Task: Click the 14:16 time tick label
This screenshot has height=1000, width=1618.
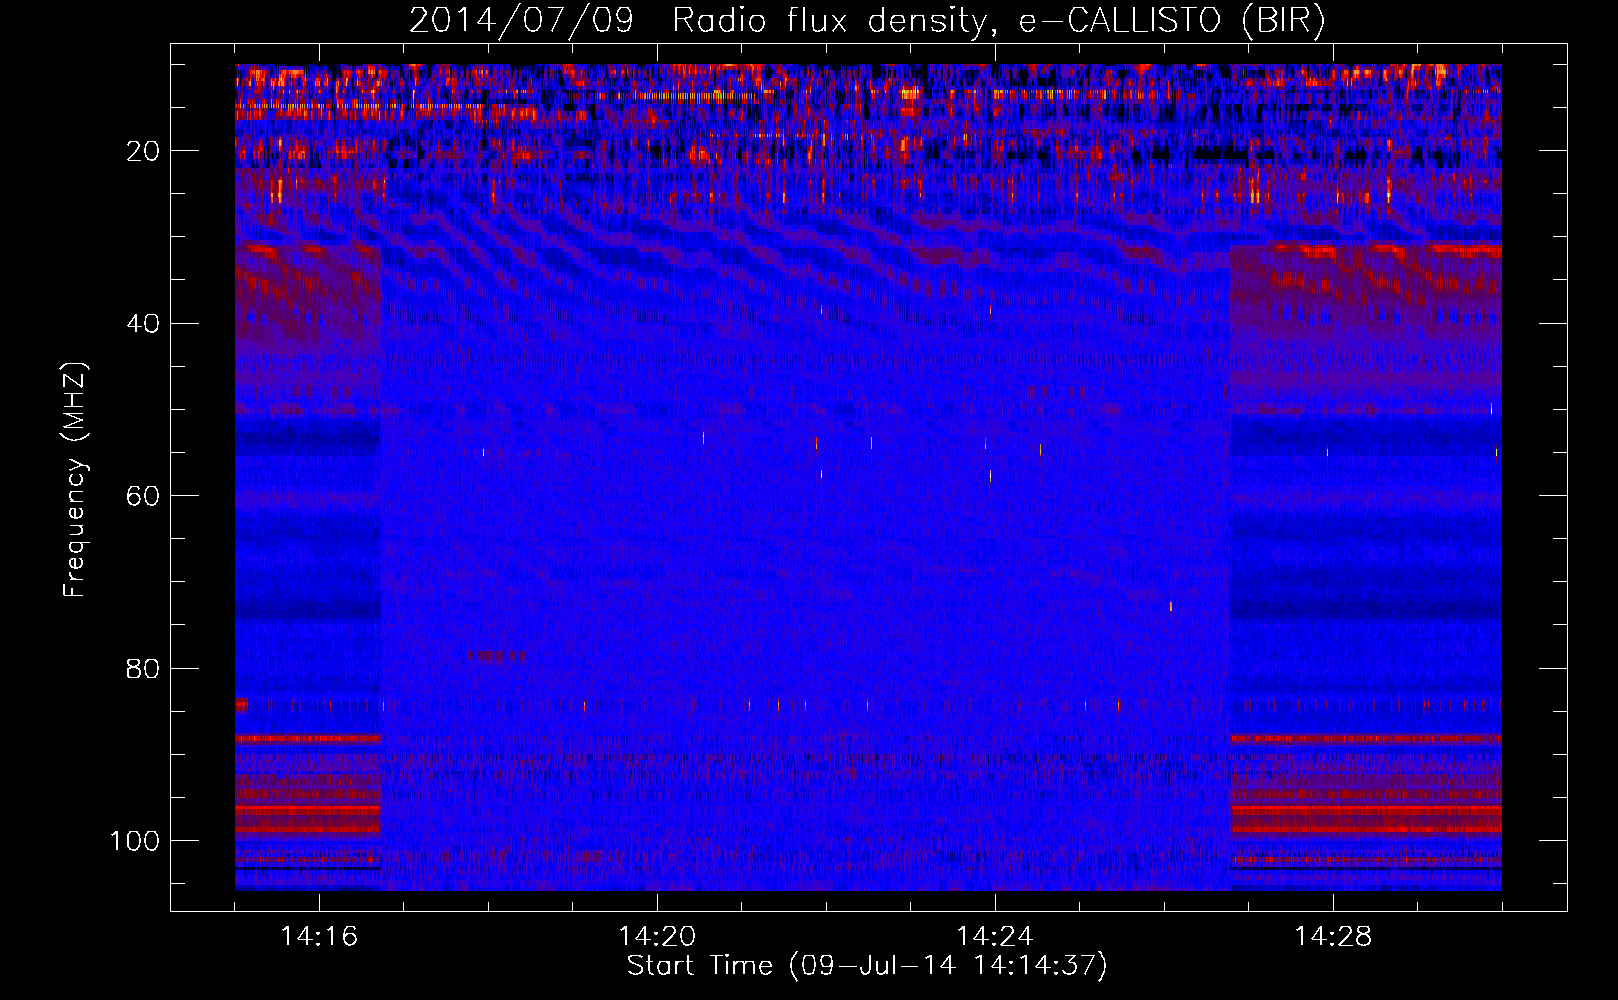Action: pyautogui.click(x=319, y=936)
